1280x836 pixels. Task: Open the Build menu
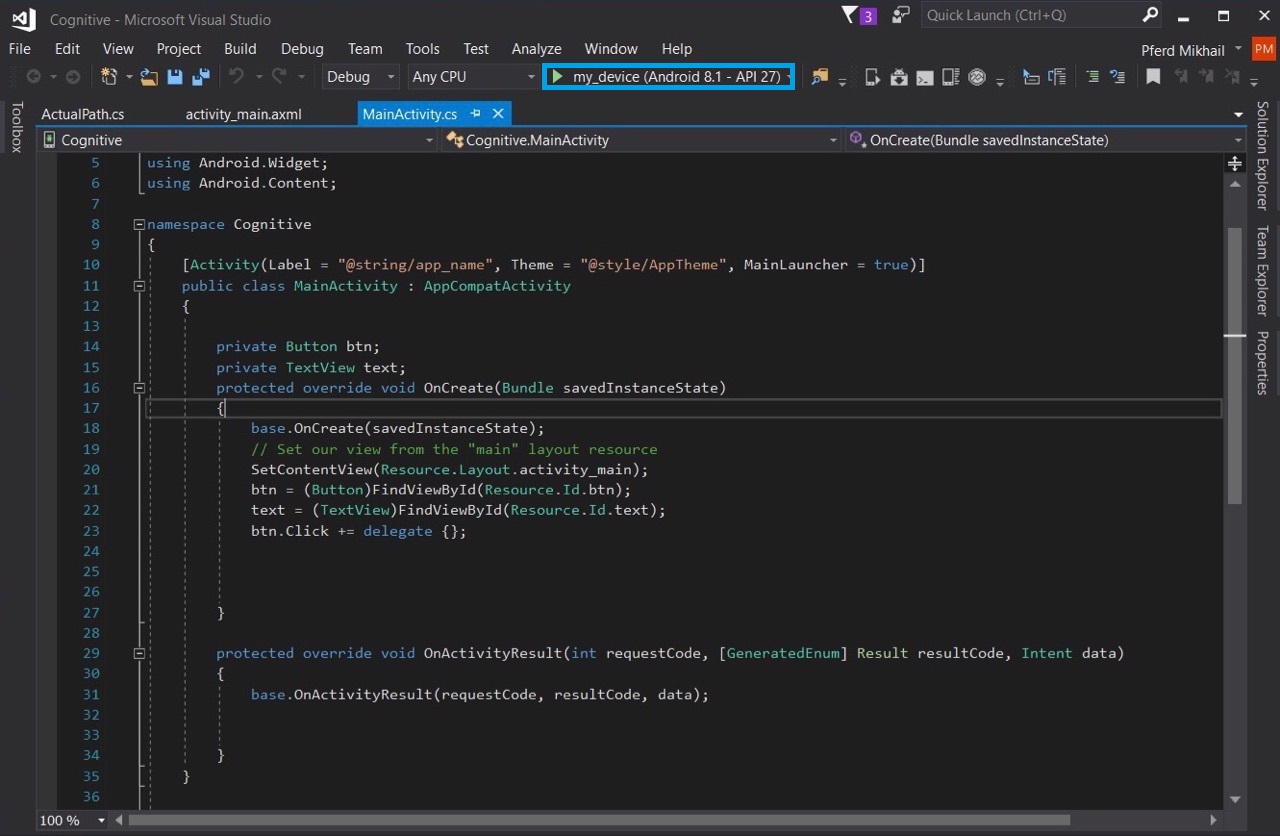[x=240, y=48]
